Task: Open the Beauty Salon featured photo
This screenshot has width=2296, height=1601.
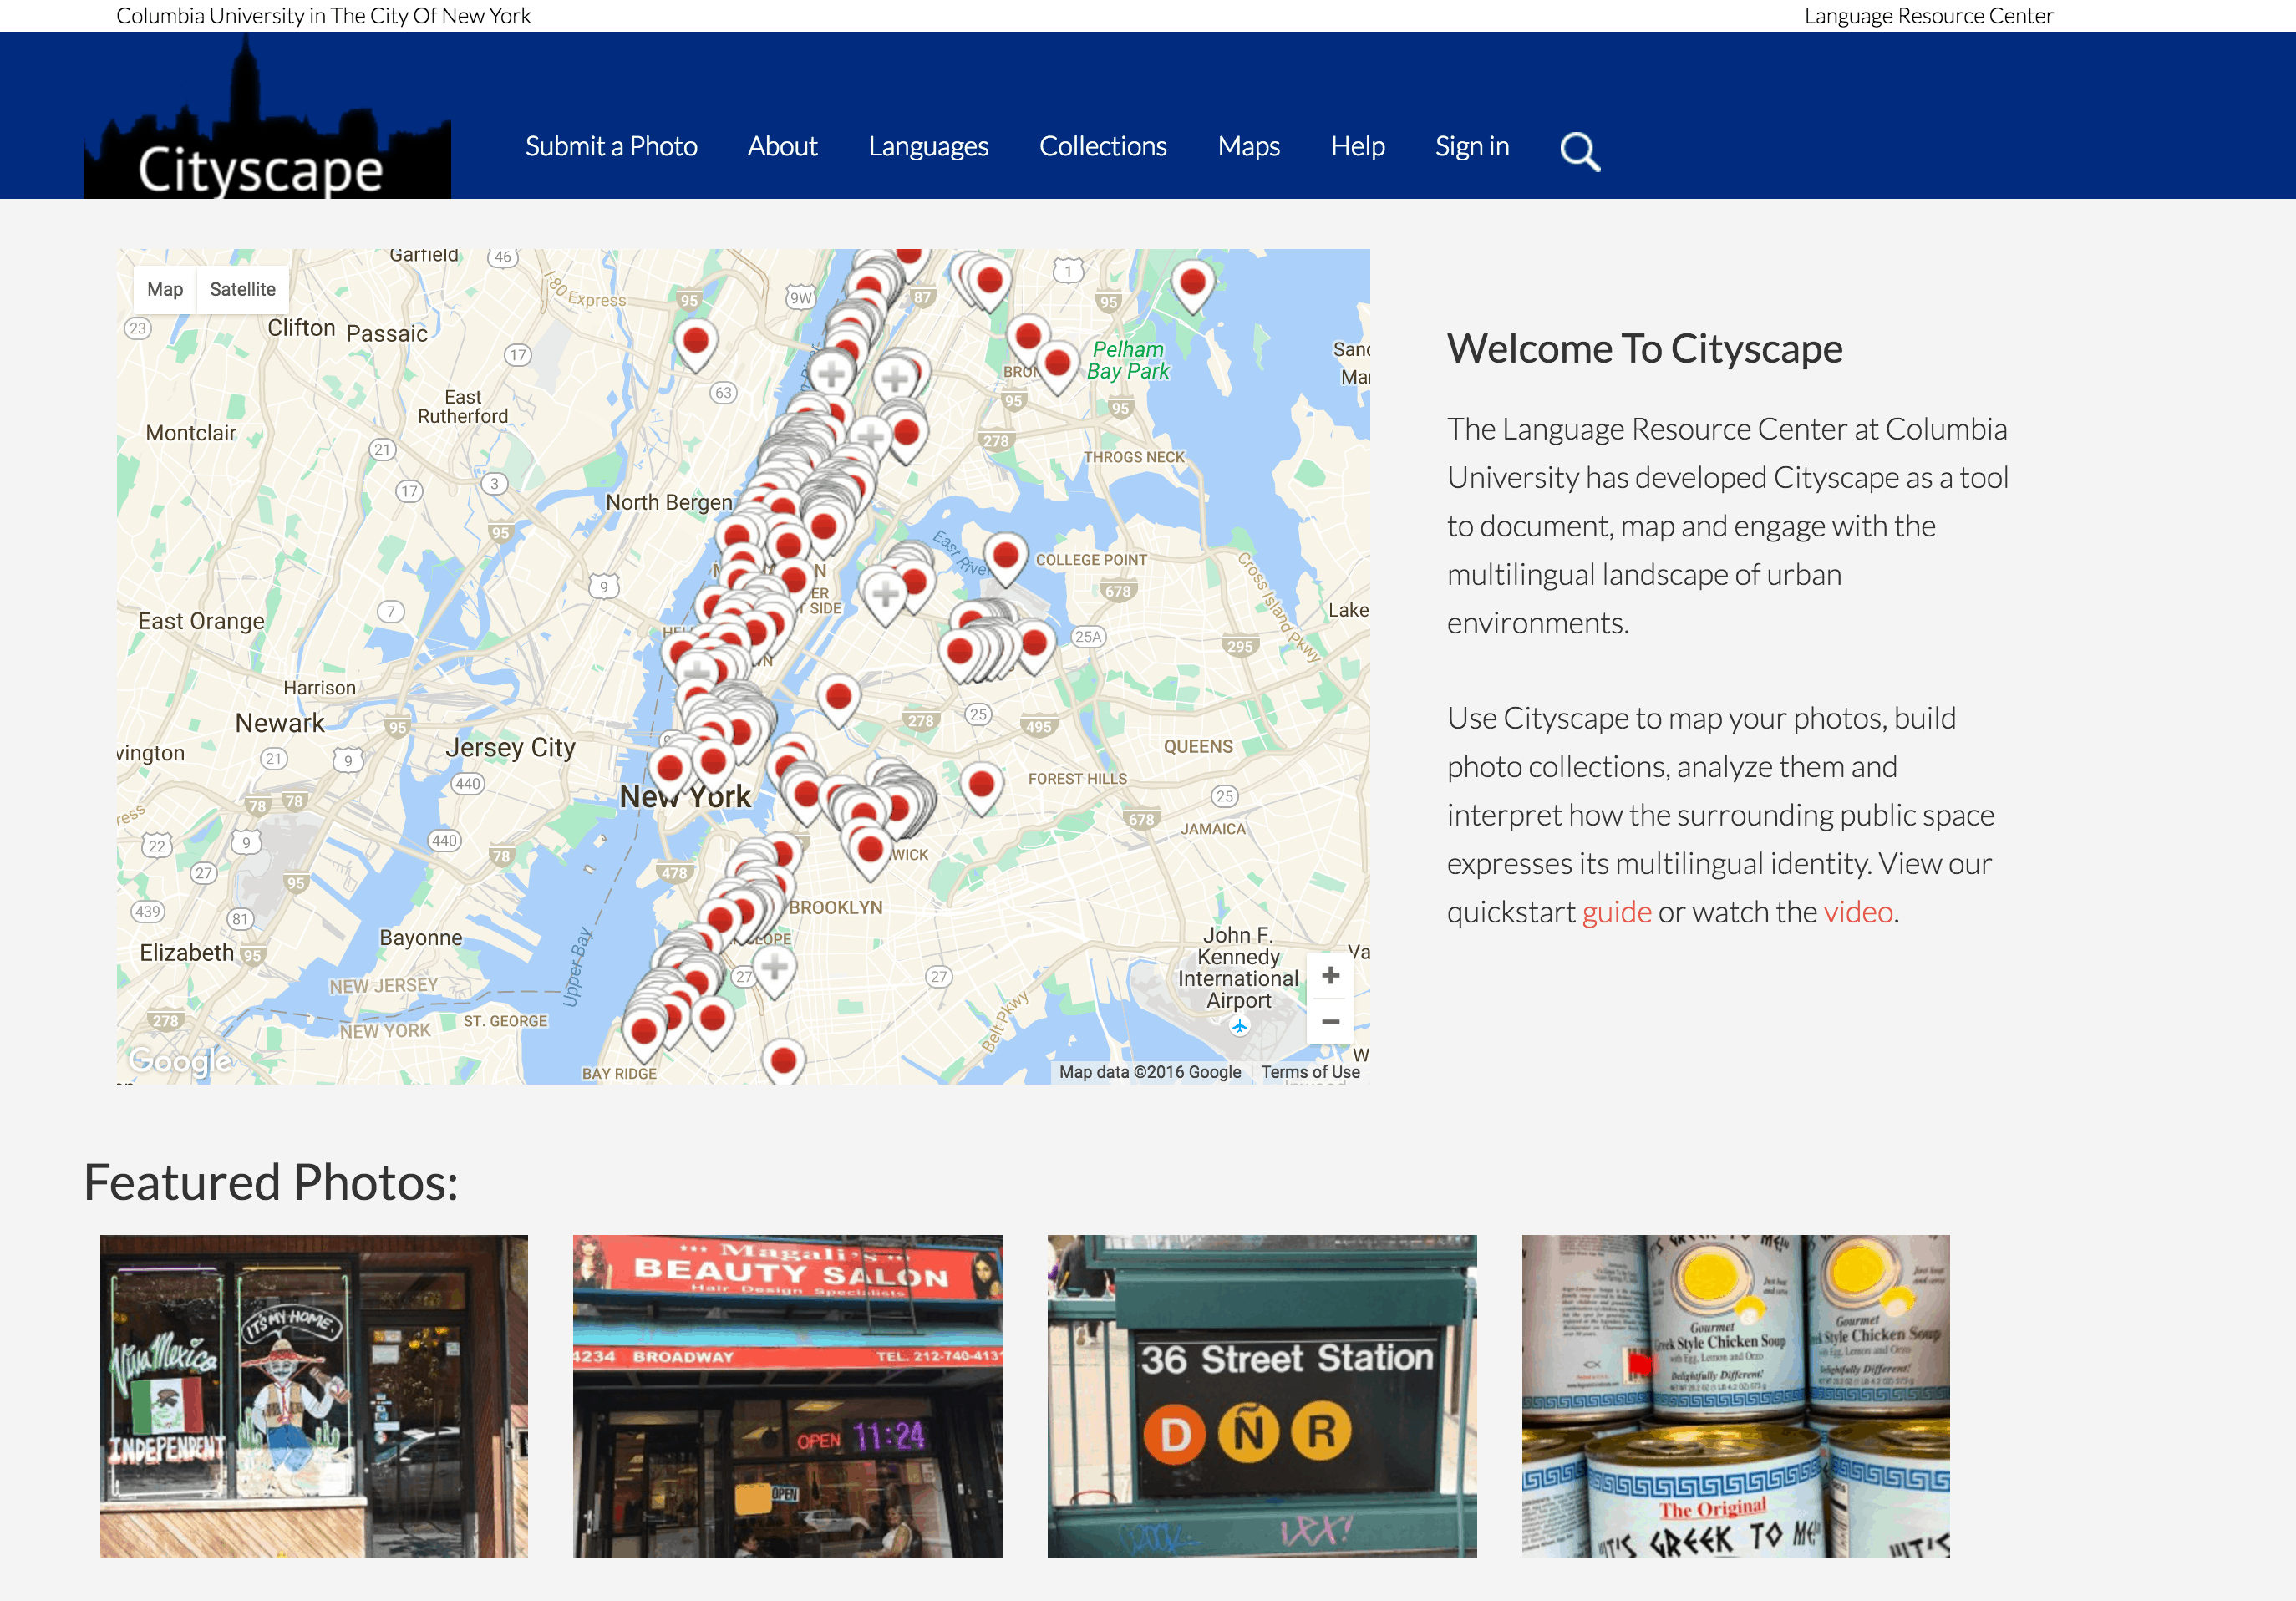Action: coord(787,1395)
